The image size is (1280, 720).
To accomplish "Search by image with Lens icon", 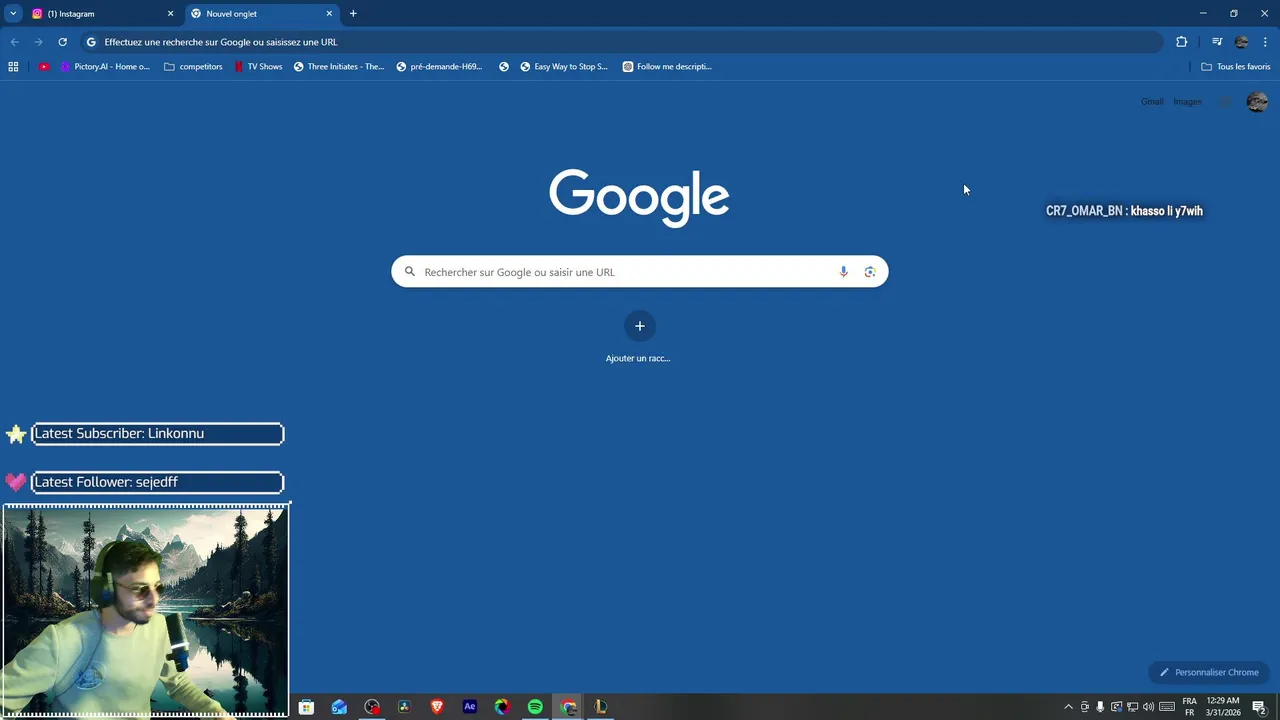I will [870, 272].
